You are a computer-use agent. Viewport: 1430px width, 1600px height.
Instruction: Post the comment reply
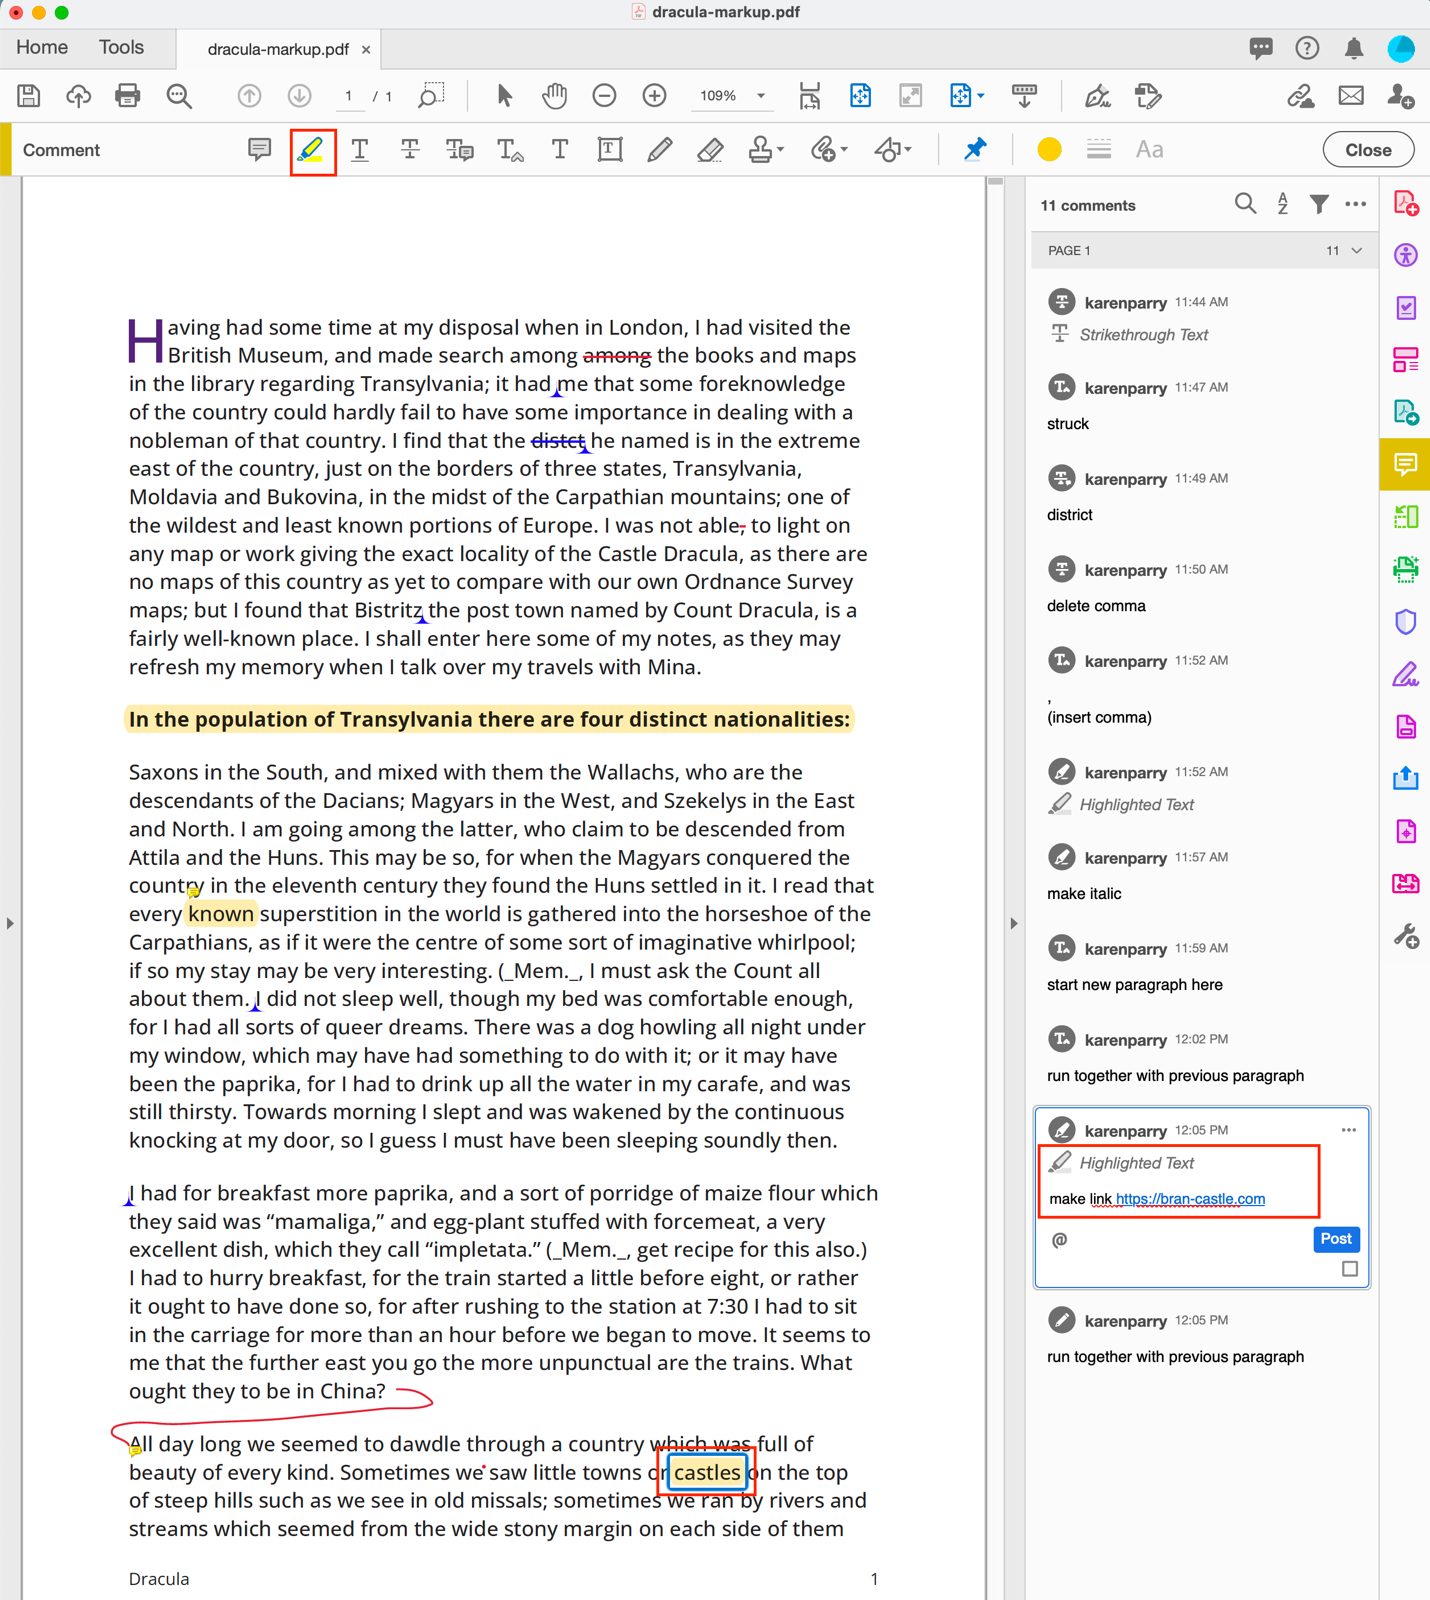coord(1335,1239)
